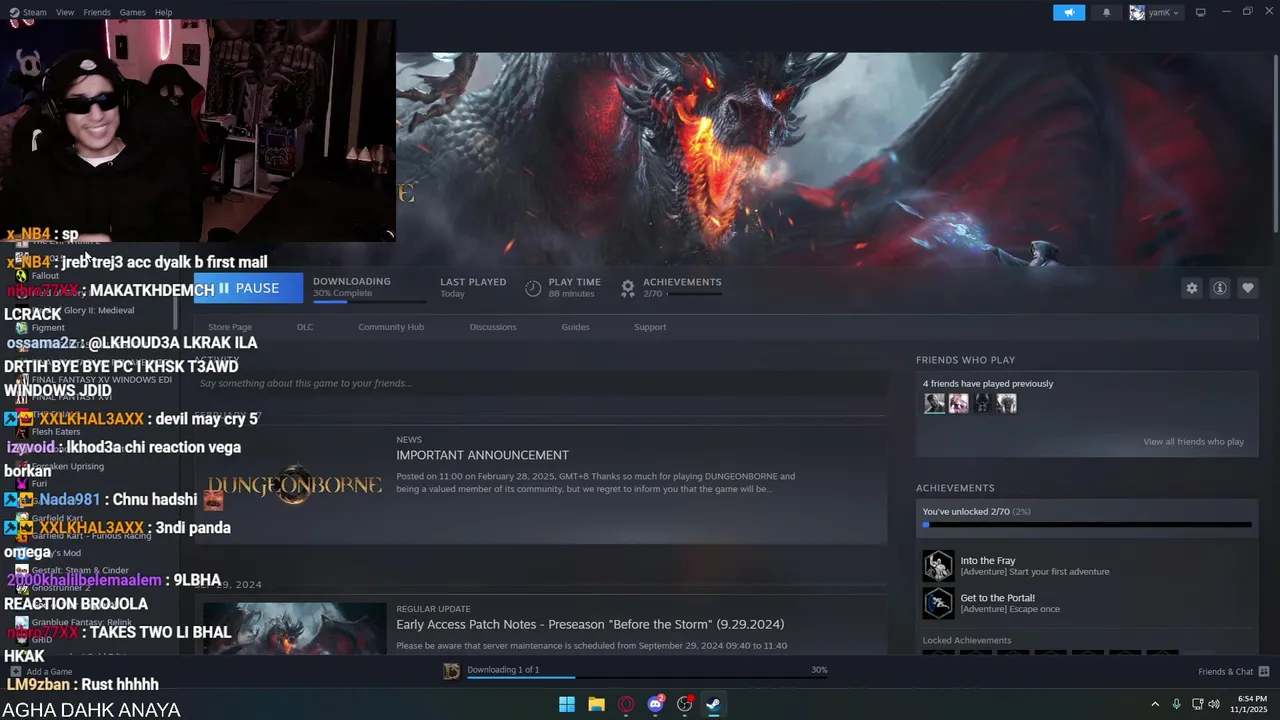Screen dimensions: 1280x720
Task: Click the Last Played Today stat
Action: click(x=473, y=288)
